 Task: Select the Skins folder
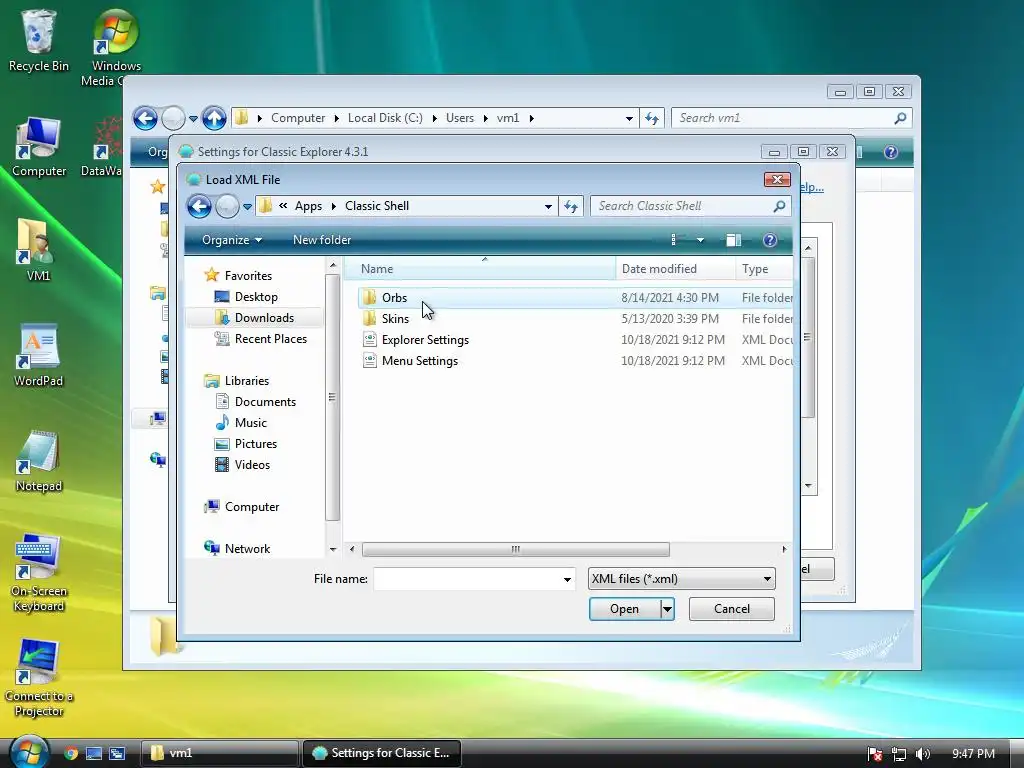pyautogui.click(x=395, y=319)
